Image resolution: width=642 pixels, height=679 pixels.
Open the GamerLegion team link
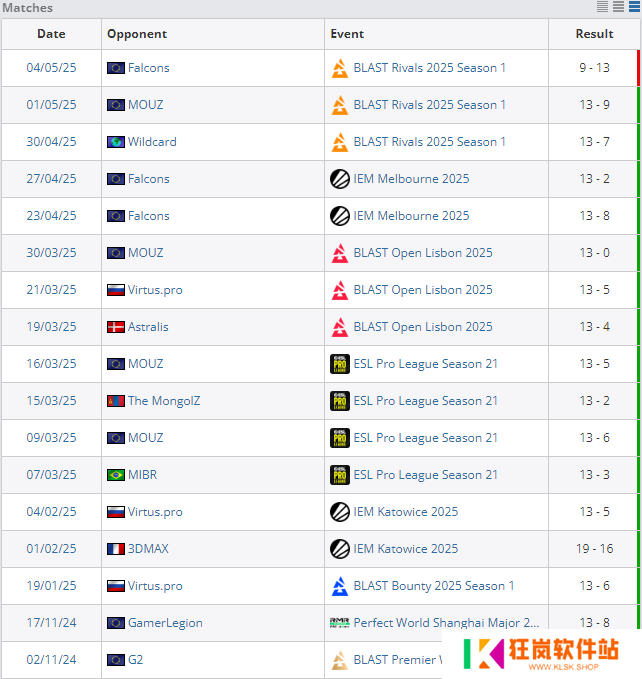pos(165,623)
